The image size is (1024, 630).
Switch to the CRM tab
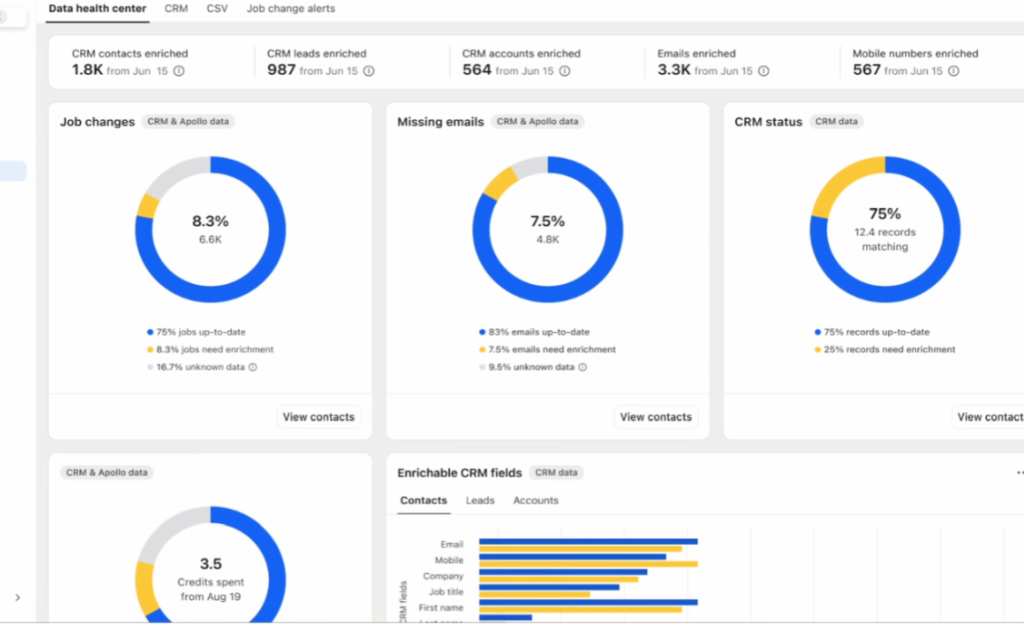(176, 8)
